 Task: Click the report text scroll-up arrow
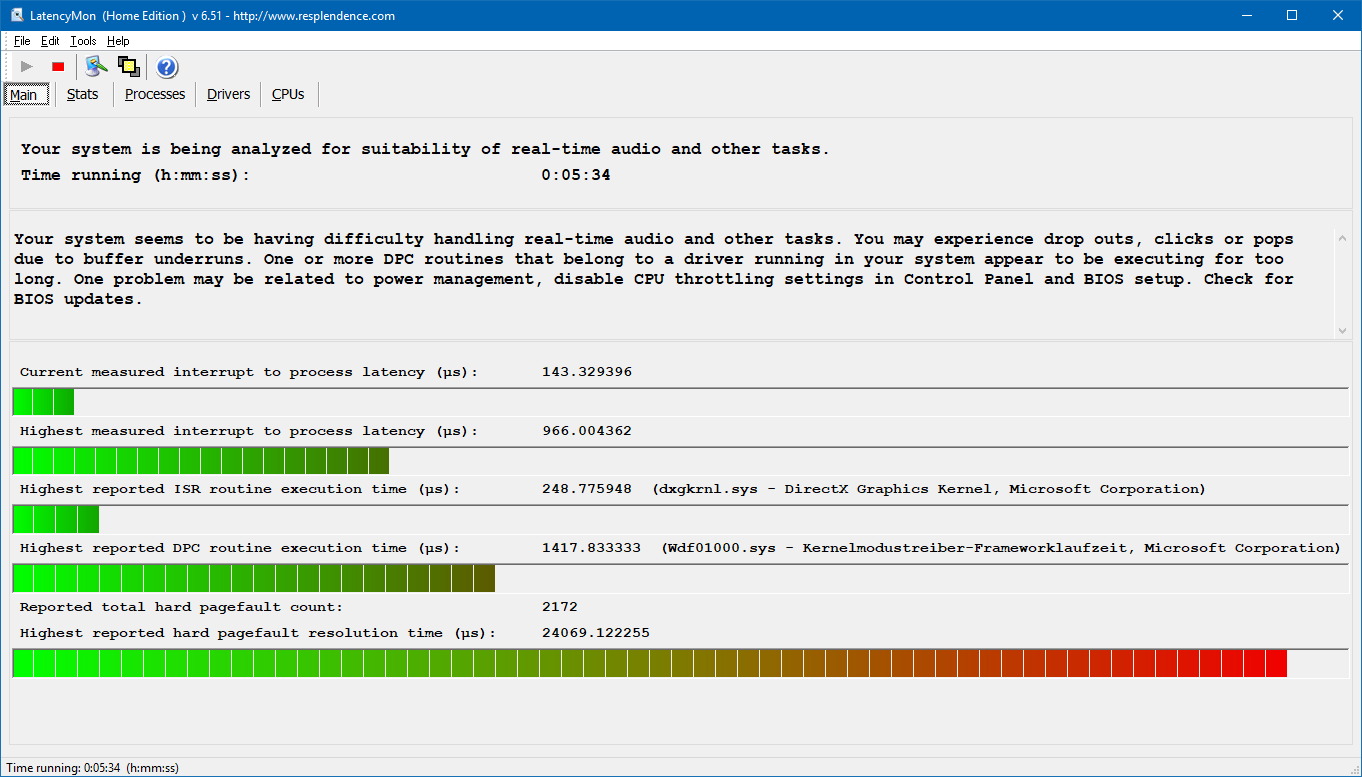coord(1342,238)
